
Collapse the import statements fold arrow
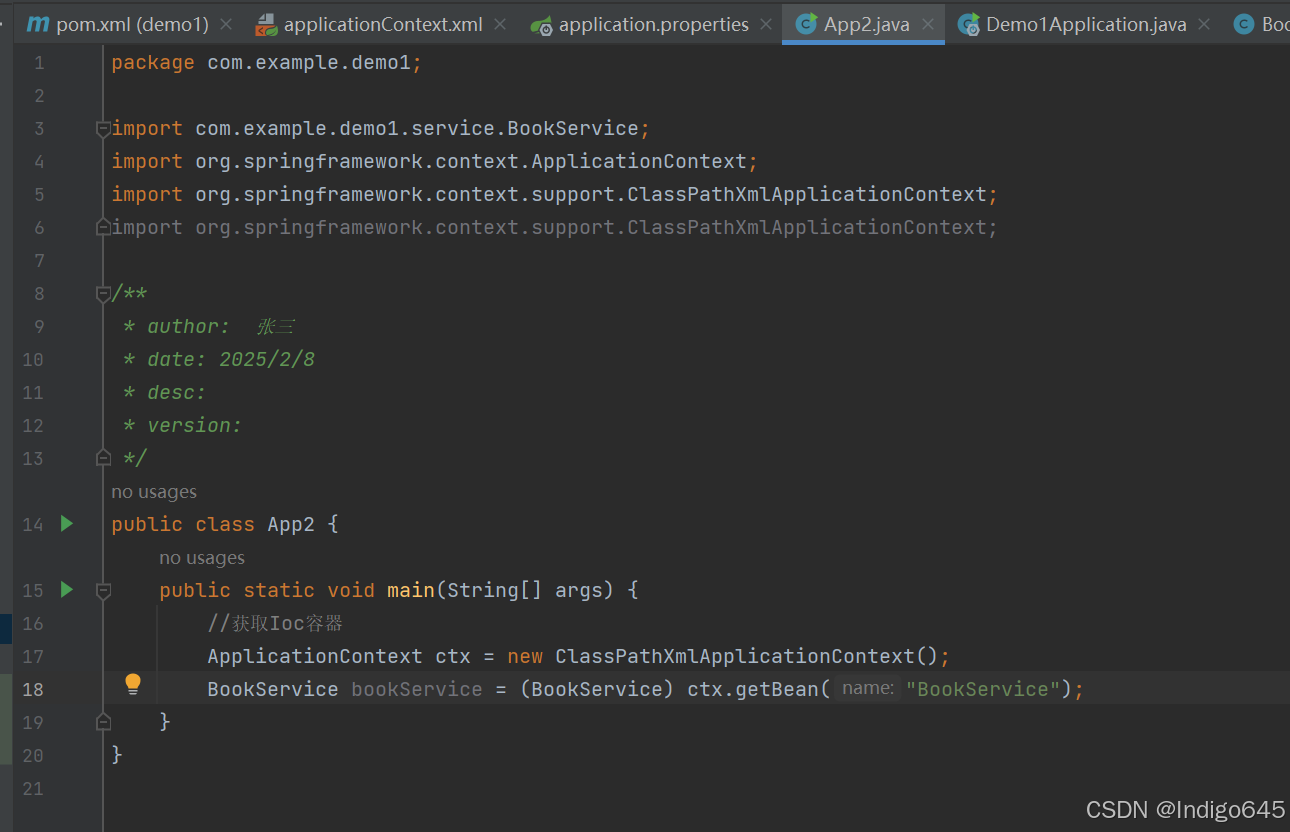point(103,128)
